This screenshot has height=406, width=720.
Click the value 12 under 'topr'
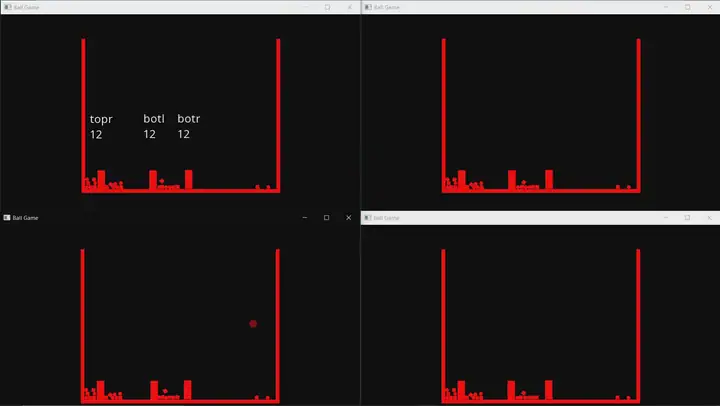coord(96,135)
